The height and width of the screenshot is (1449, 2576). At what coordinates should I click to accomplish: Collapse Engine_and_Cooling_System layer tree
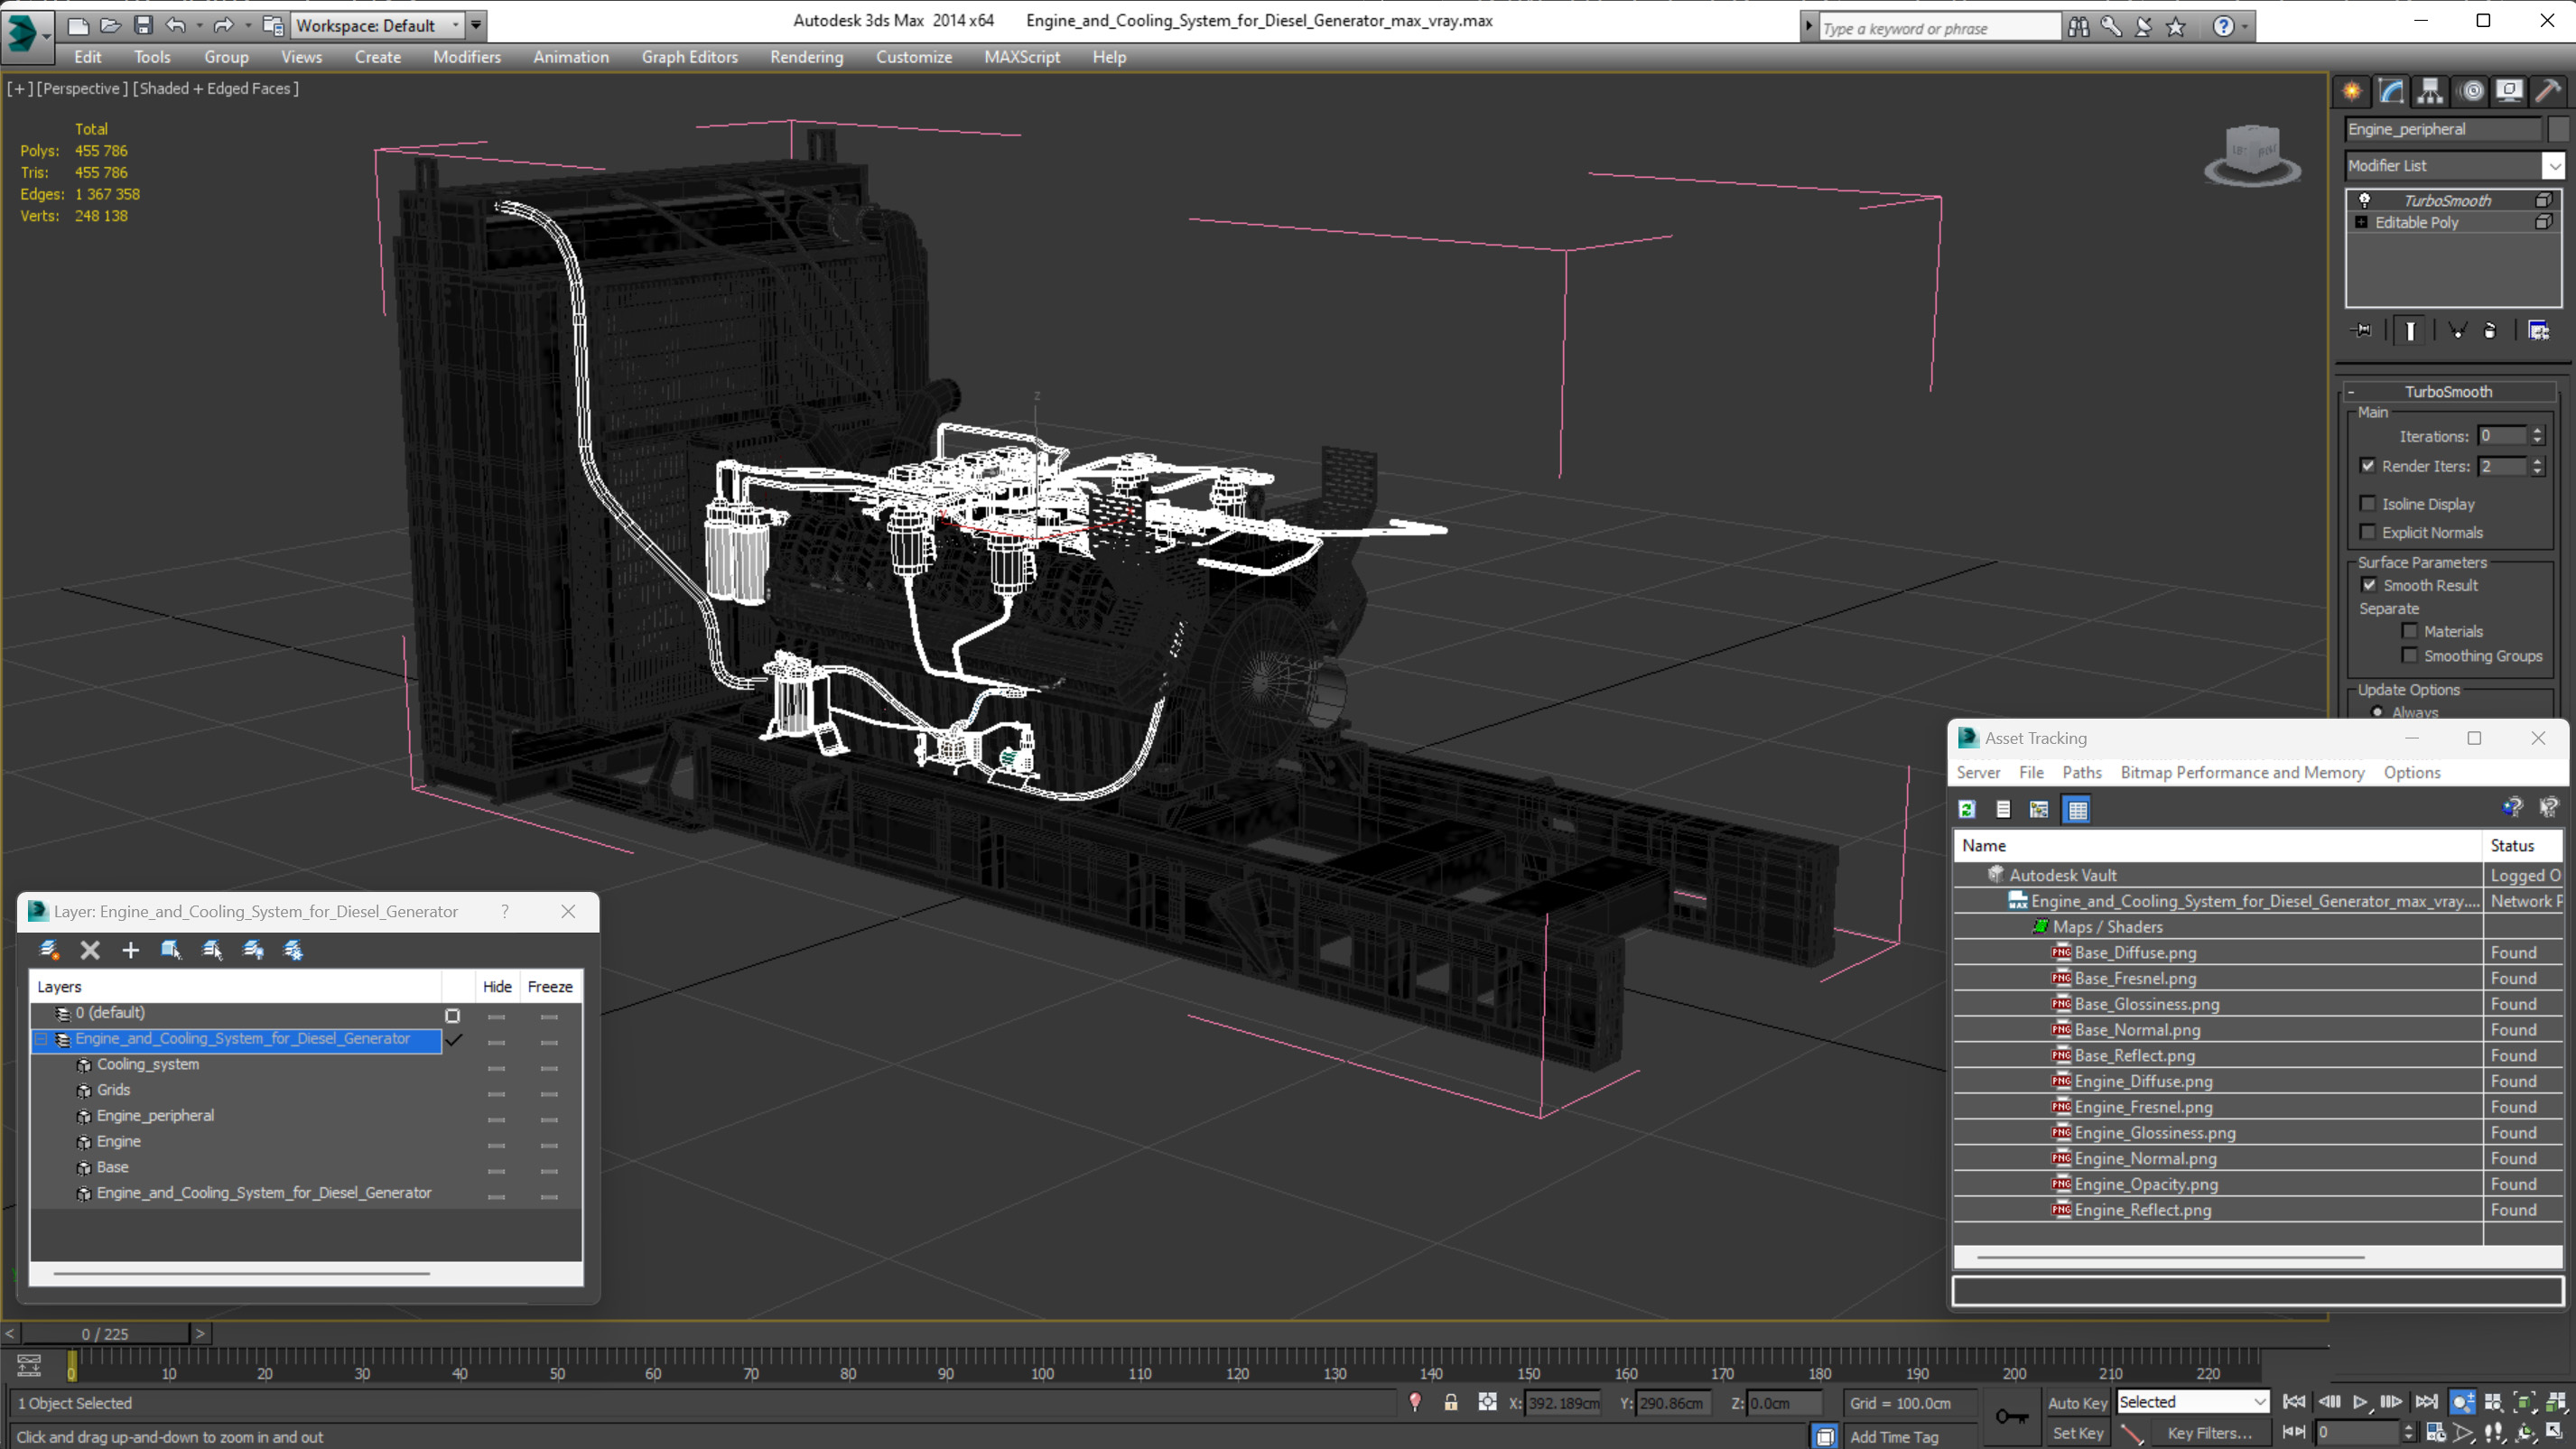[x=42, y=1039]
